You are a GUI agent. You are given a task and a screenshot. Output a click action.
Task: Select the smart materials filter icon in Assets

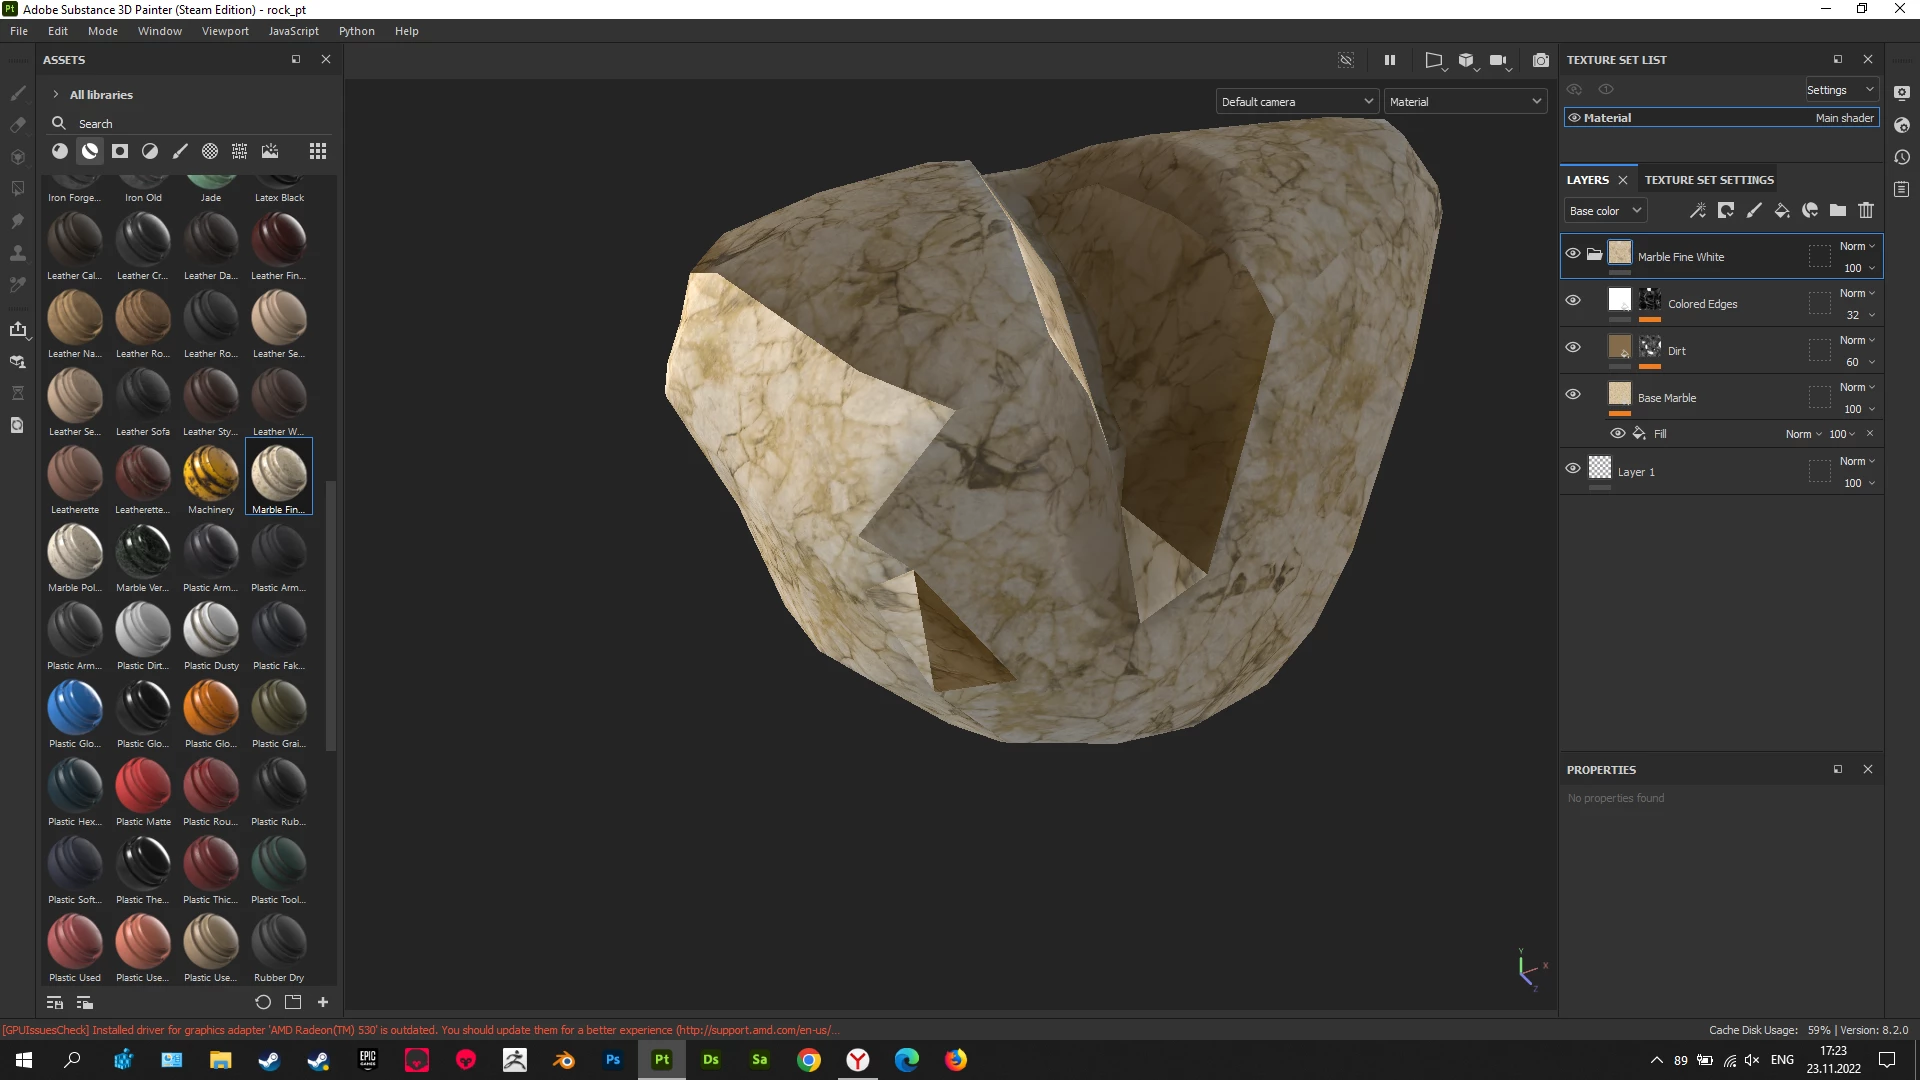90,151
